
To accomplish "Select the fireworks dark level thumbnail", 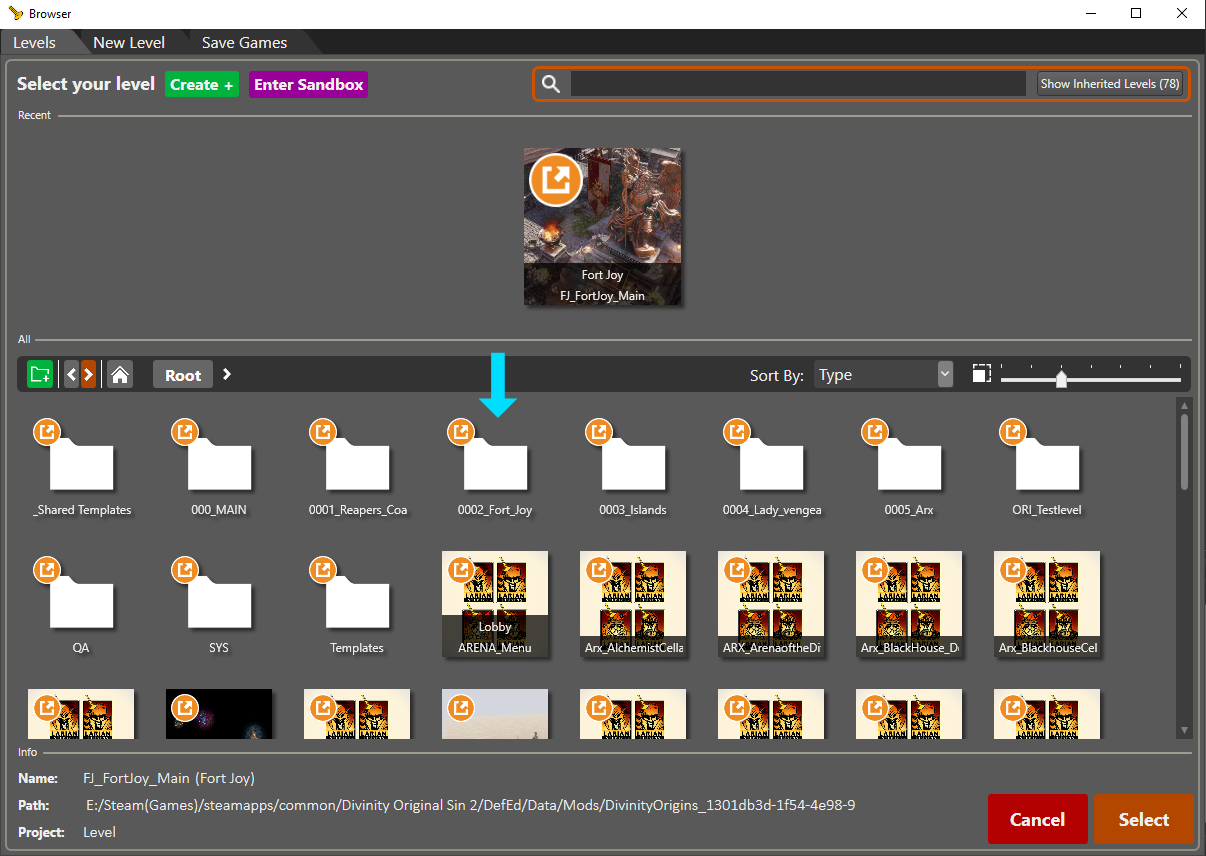I will [219, 714].
